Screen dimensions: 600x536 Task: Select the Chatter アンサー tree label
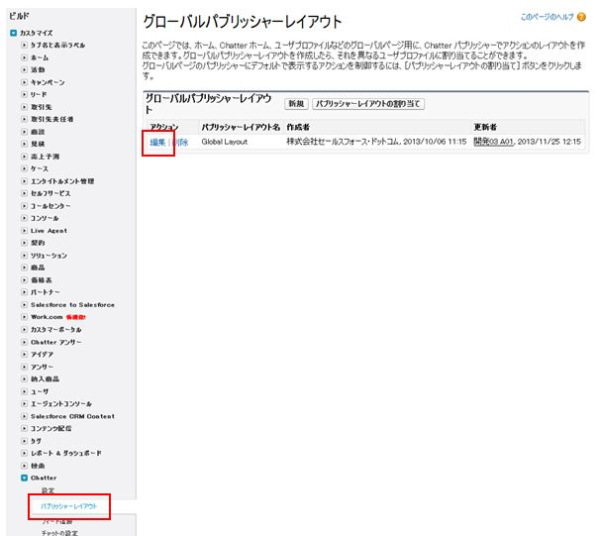(56, 342)
